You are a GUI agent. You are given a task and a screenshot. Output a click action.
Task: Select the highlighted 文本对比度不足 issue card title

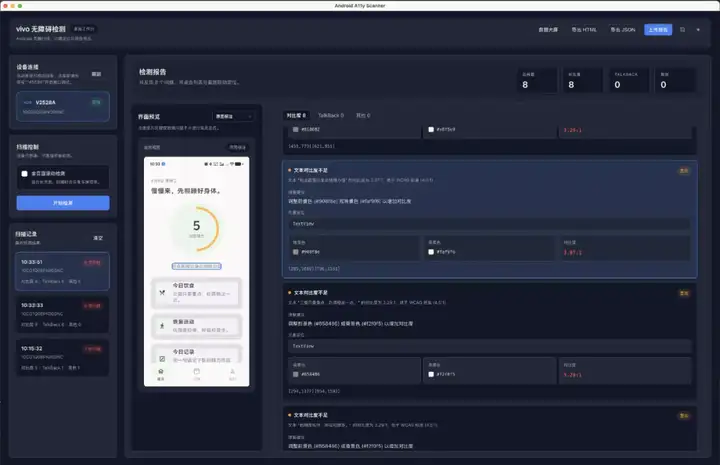[x=310, y=170]
